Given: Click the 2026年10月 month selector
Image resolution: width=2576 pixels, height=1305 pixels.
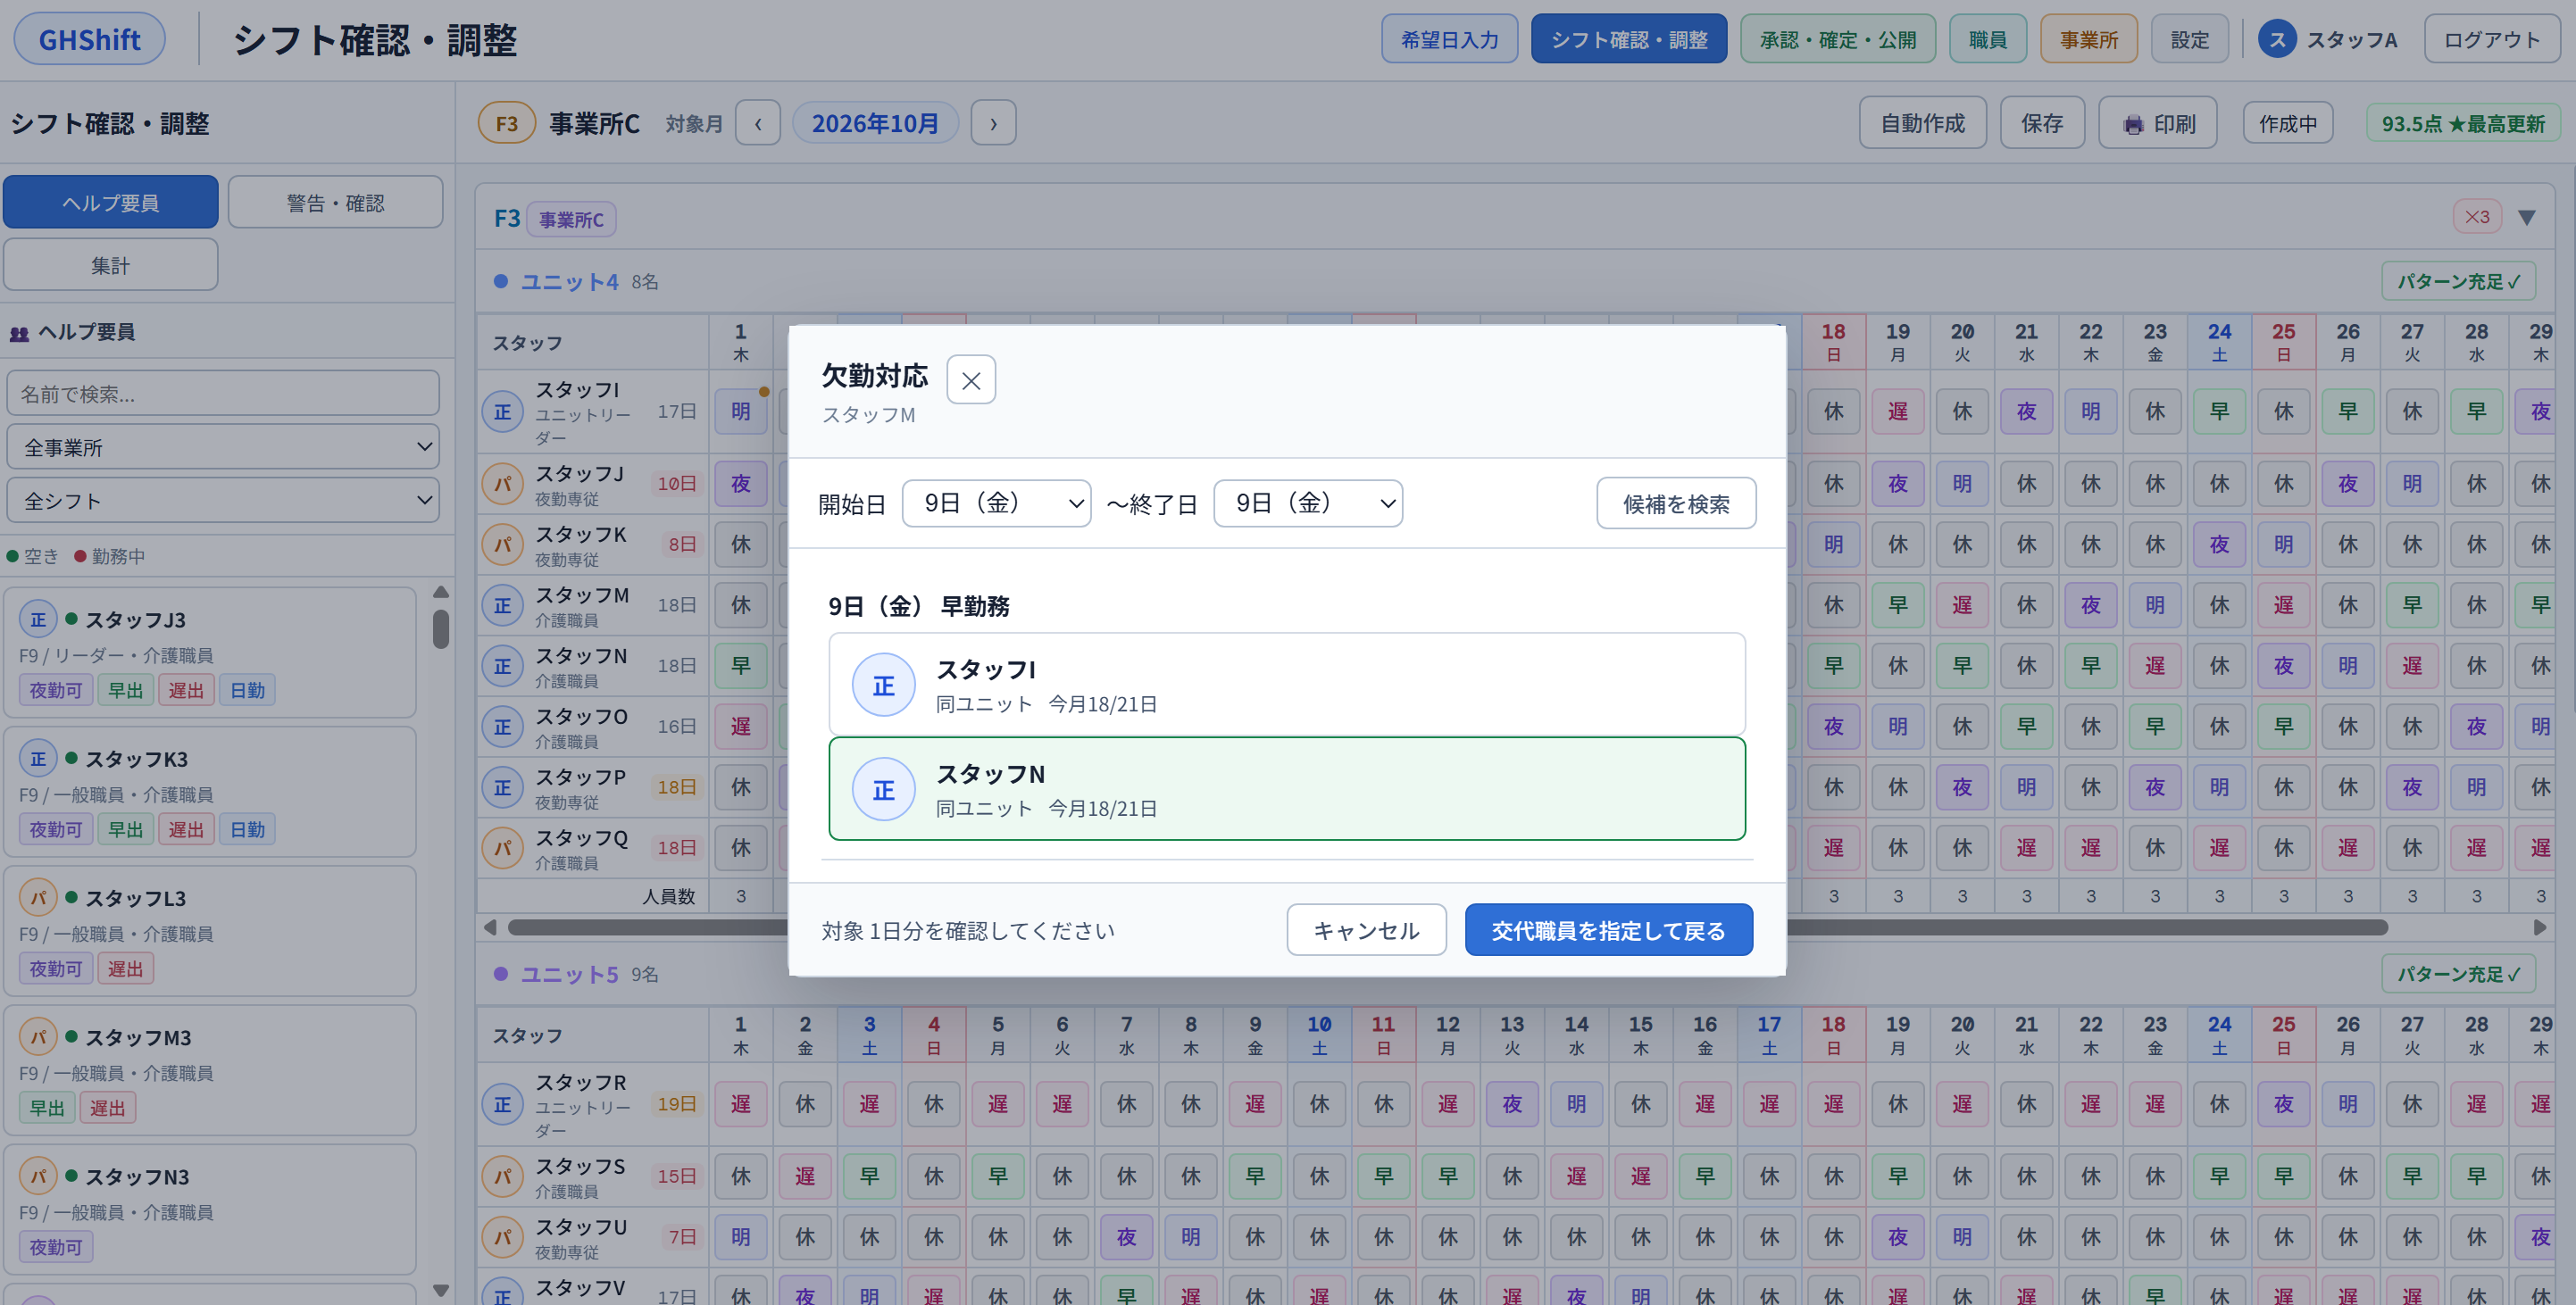Looking at the screenshot, I should pyautogui.click(x=875, y=123).
